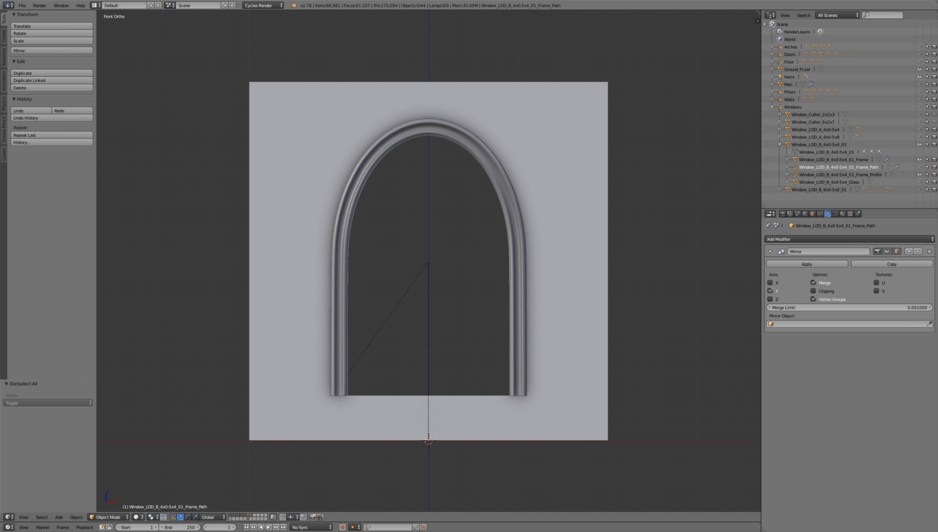Open the Physics properties tab icon
This screenshot has height=532, width=938.
tap(857, 214)
